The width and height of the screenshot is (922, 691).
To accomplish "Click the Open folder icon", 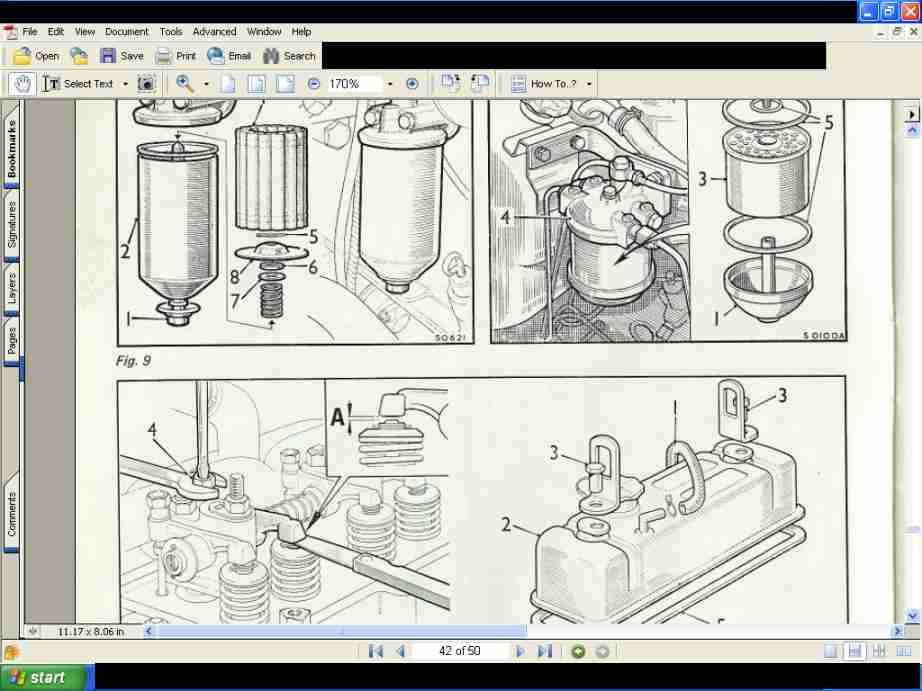I will point(22,56).
